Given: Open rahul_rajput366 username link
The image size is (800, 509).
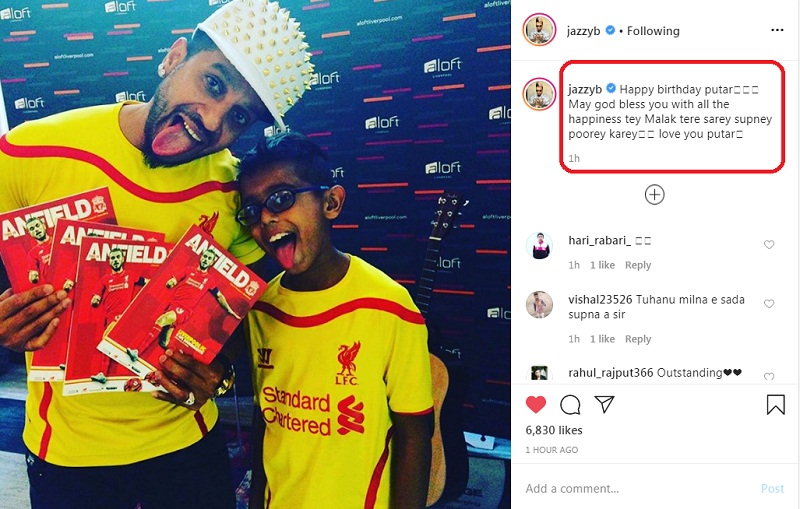Looking at the screenshot, I should click(x=611, y=373).
